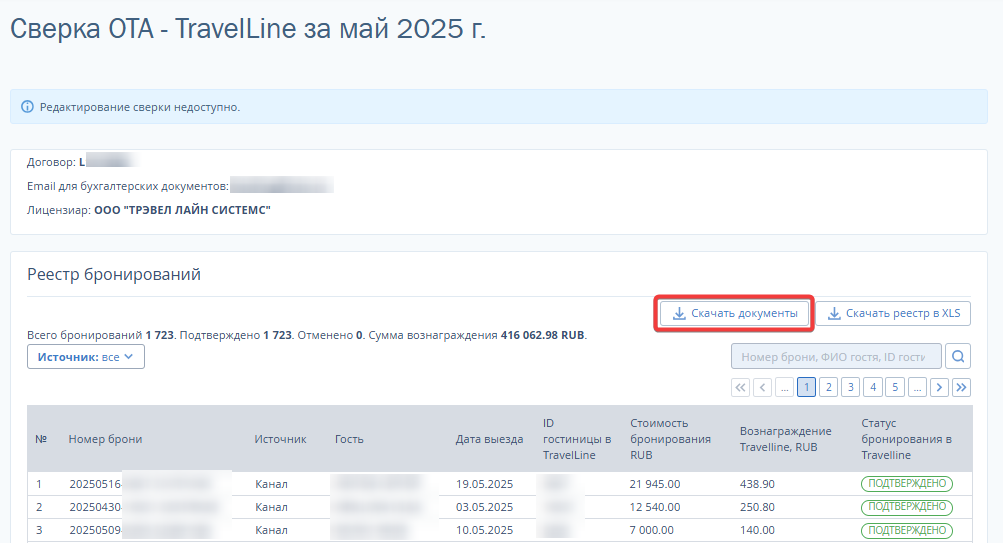Click the "Гость" column header
This screenshot has width=1003, height=543.
(x=349, y=439)
